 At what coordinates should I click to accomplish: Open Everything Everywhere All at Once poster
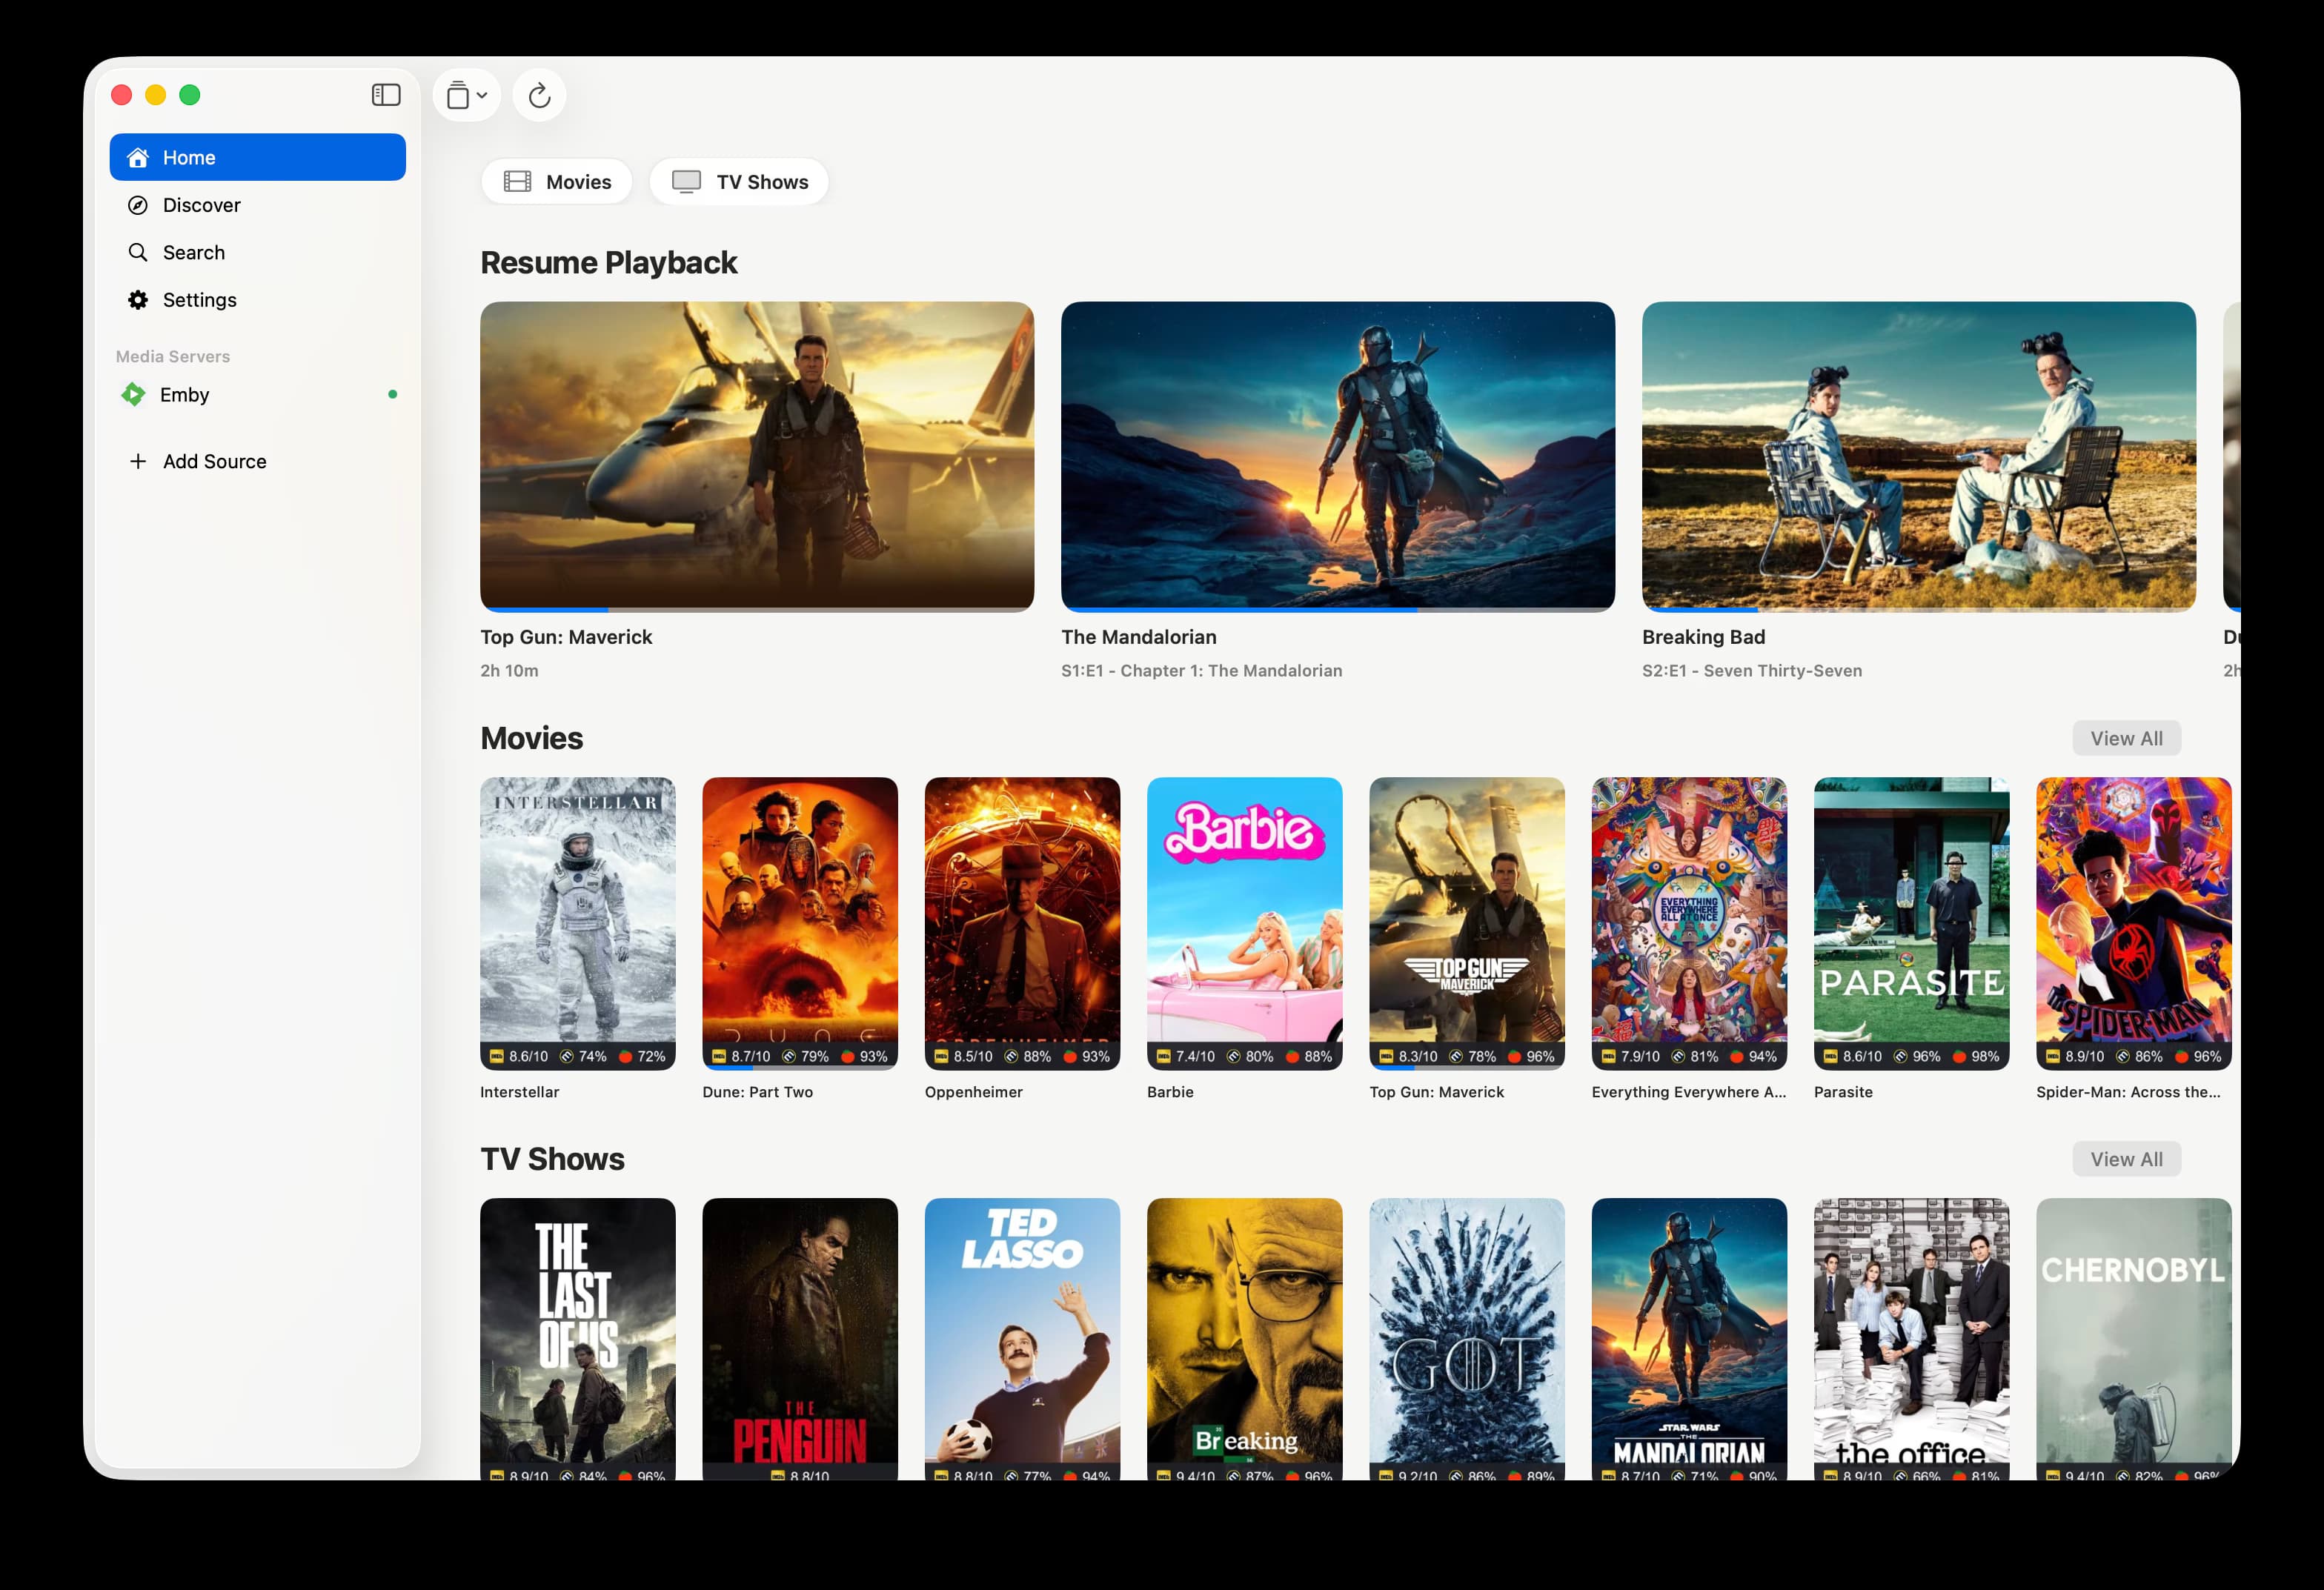[1689, 923]
